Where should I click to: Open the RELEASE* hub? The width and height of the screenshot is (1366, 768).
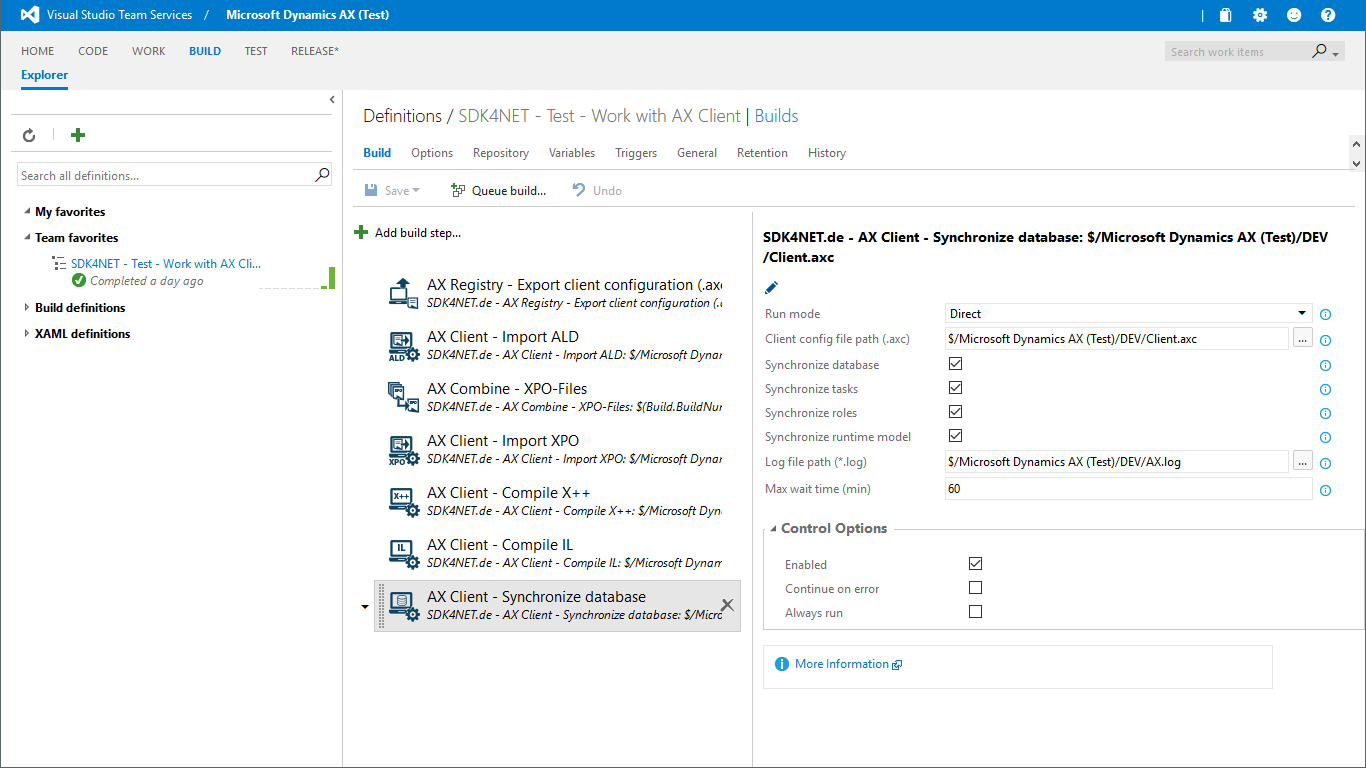[x=315, y=51]
